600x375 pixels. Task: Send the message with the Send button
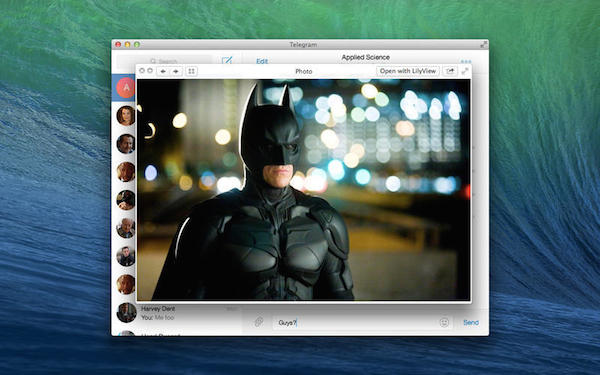471,323
